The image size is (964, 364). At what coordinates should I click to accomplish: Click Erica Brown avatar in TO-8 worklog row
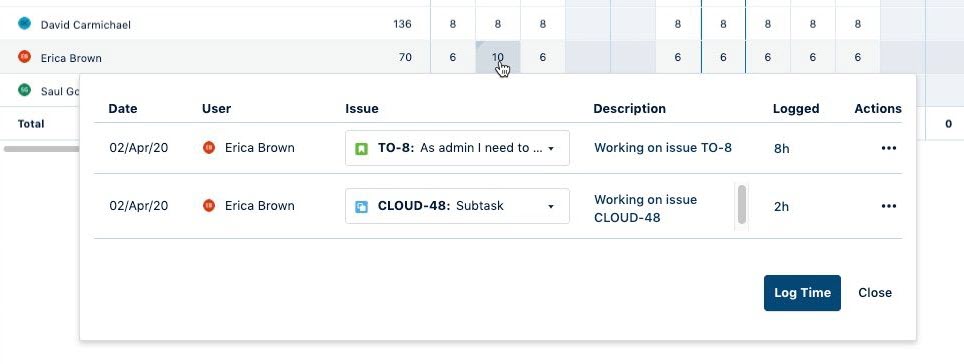point(209,148)
